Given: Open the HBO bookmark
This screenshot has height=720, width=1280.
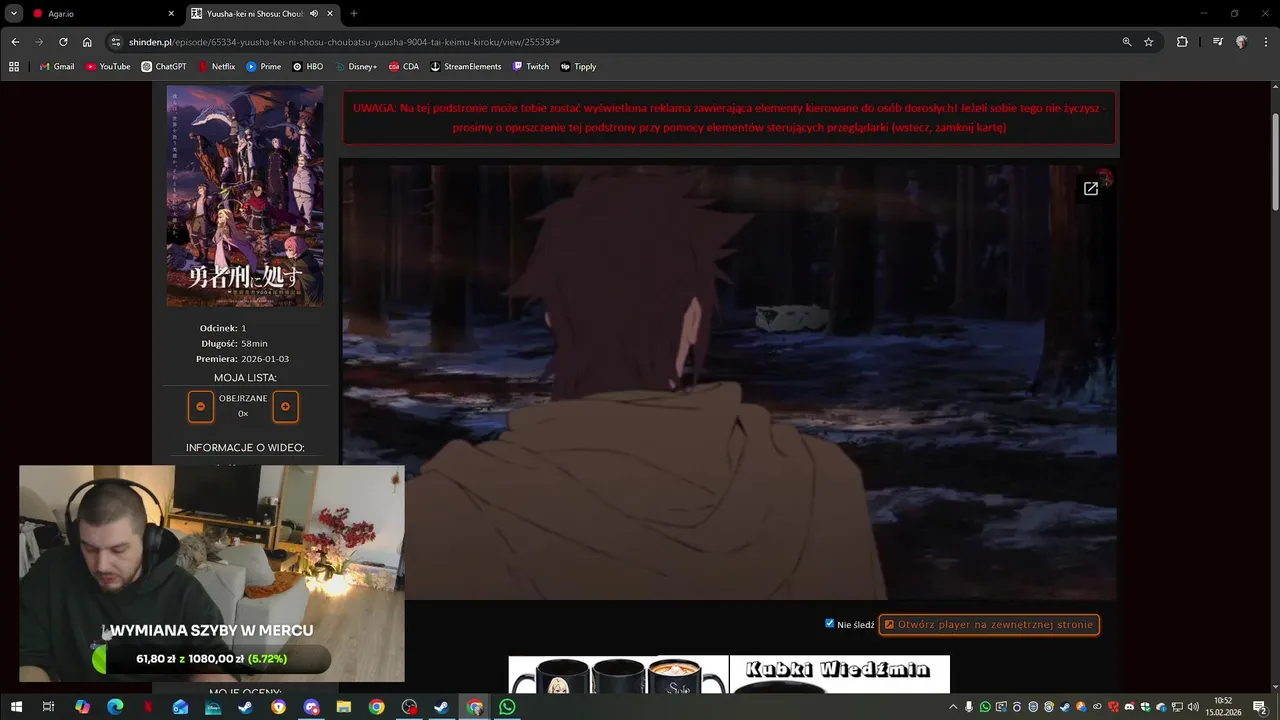Looking at the screenshot, I should 308,67.
